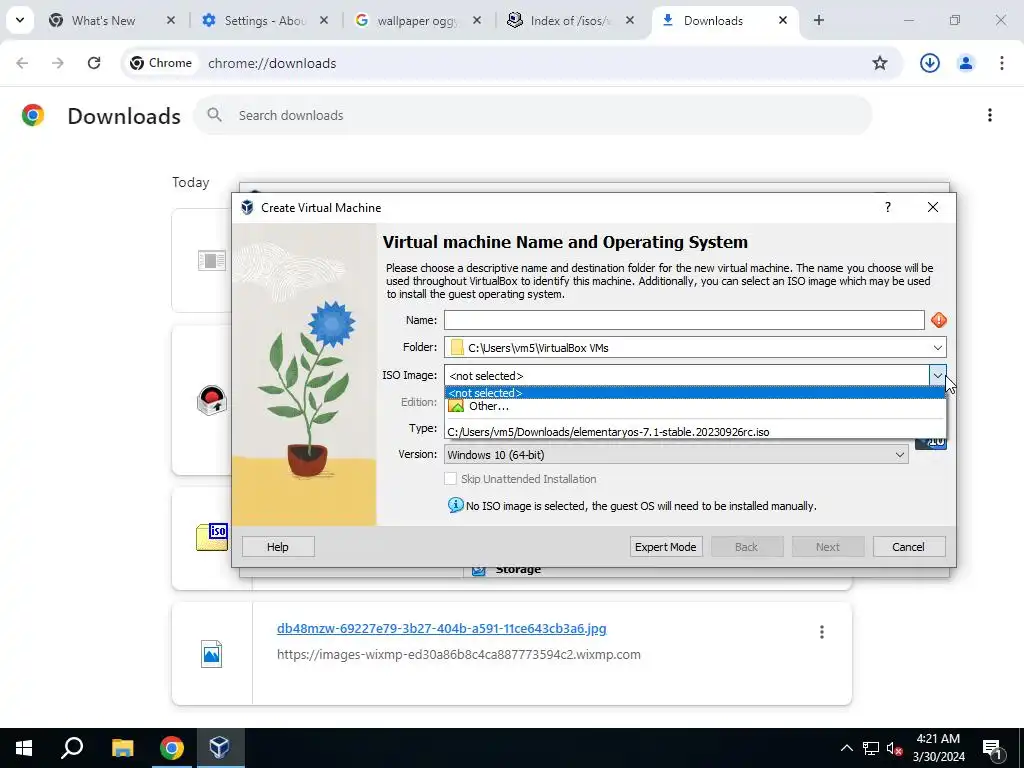This screenshot has width=1024, height=768.
Task: Click the info icon beside 'No ISO image' message
Action: tap(455, 505)
